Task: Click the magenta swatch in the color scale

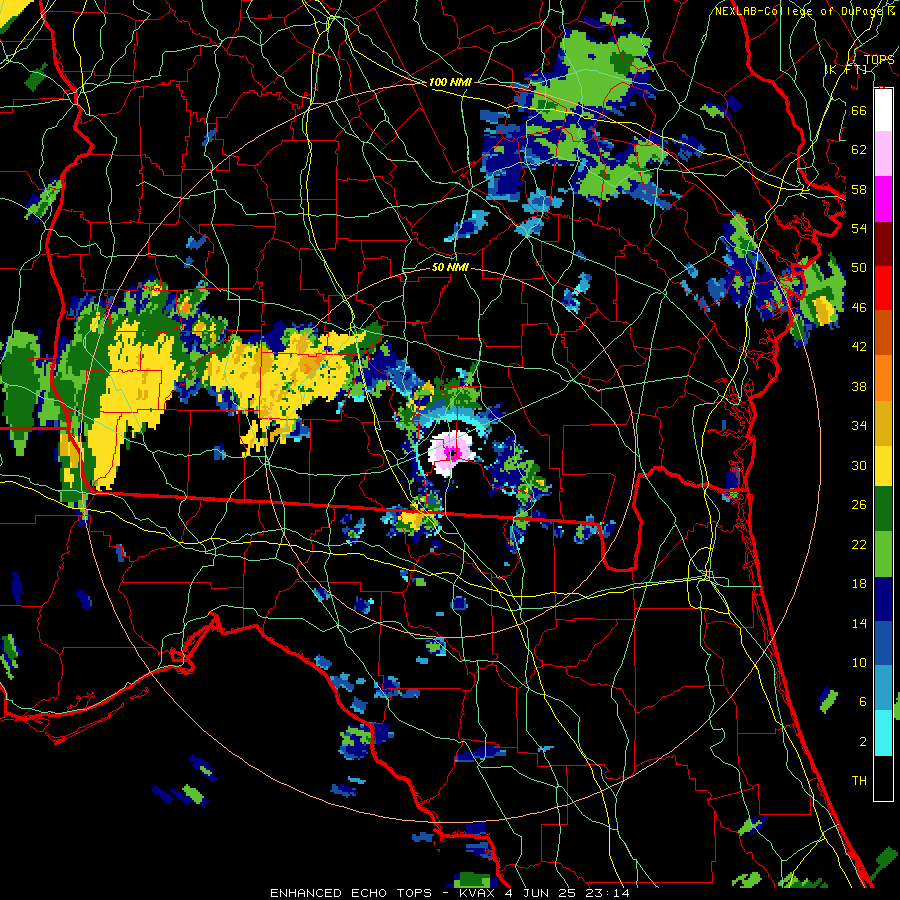Action: (883, 199)
